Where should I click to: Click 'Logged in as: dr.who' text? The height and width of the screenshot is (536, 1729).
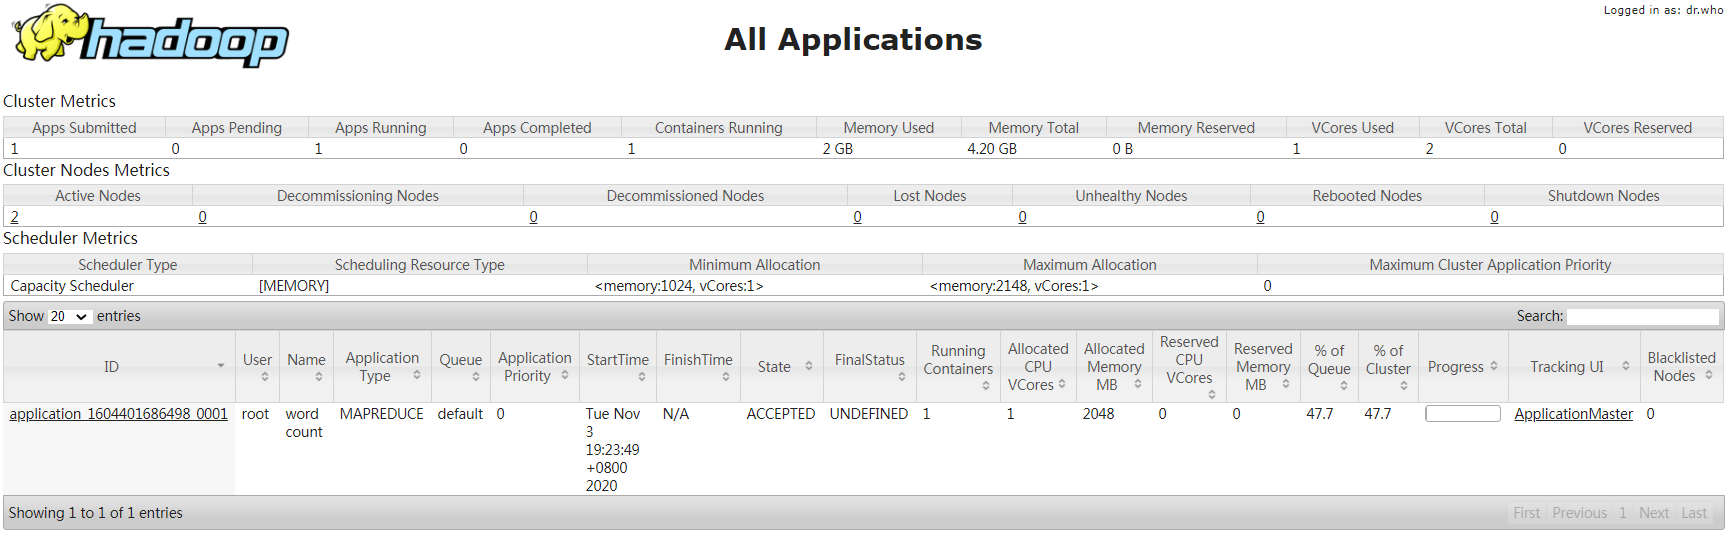click(1663, 10)
